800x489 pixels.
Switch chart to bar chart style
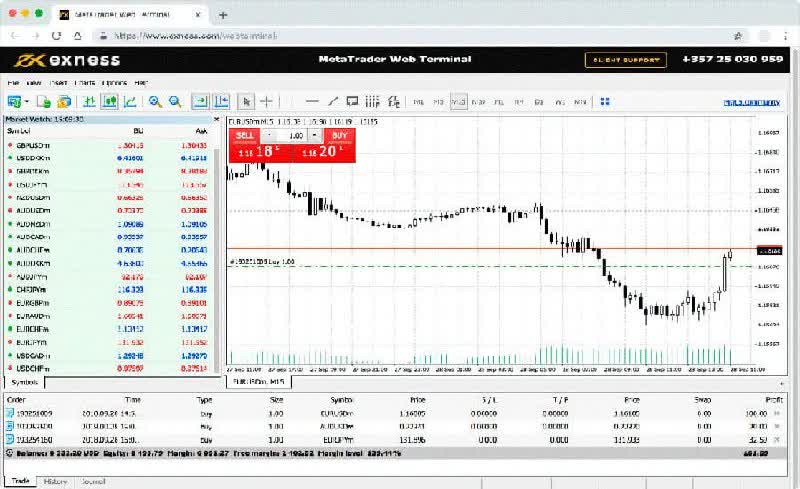pos(89,101)
